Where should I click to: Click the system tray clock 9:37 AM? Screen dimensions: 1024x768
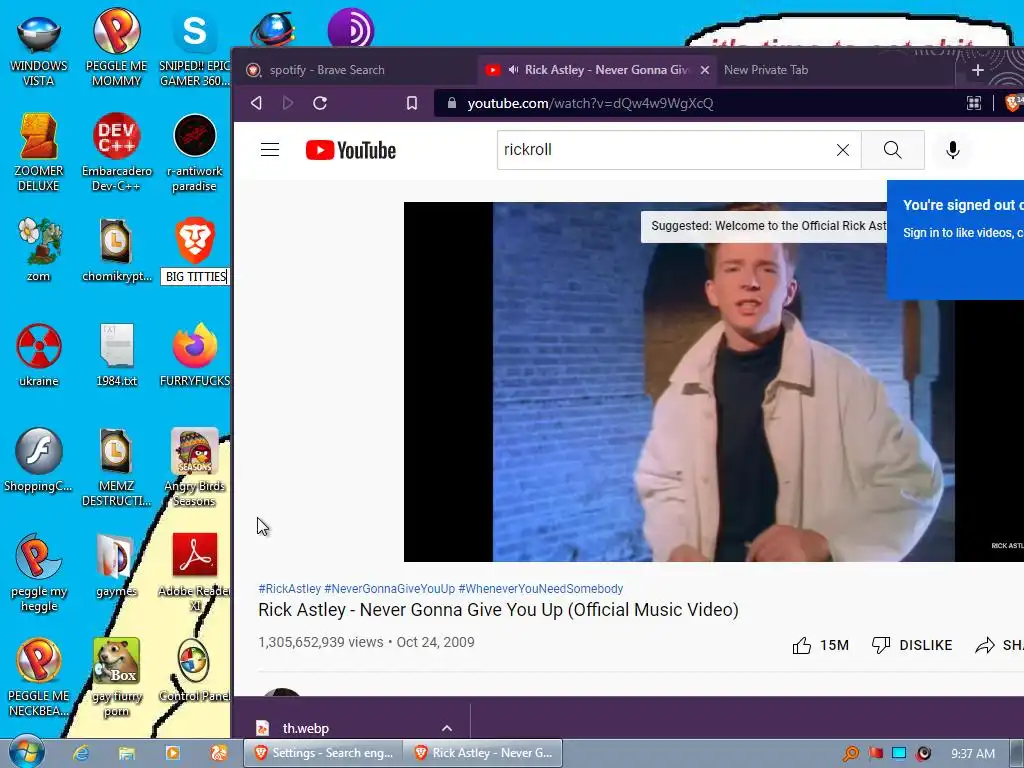click(x=972, y=754)
